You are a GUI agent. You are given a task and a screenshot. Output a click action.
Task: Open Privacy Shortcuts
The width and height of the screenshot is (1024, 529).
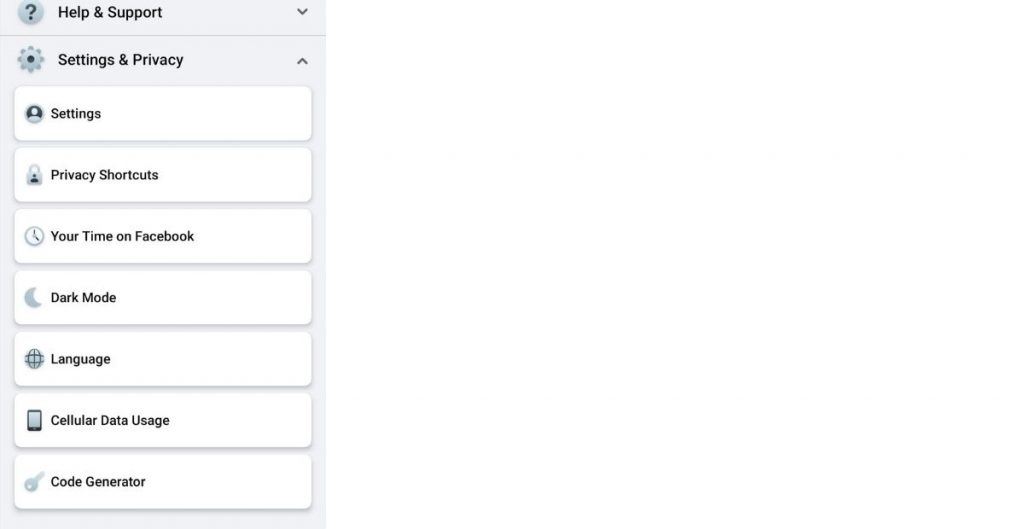point(163,175)
